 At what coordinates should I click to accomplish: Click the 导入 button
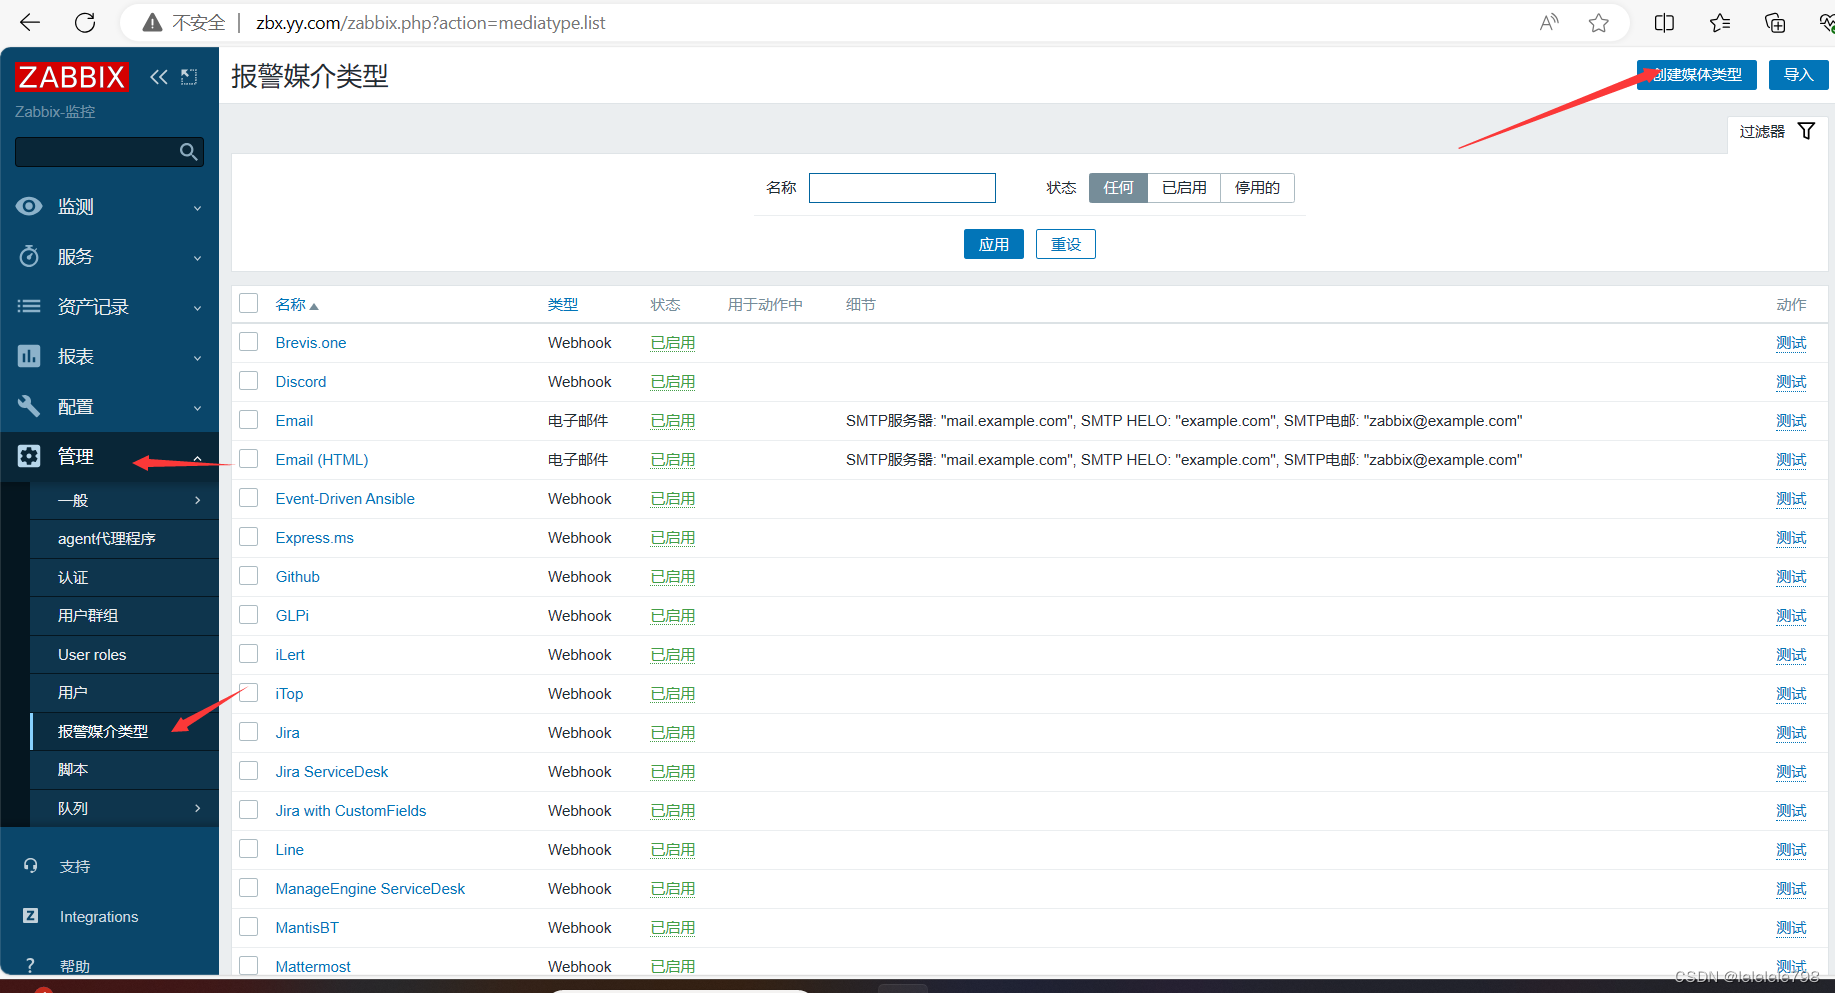click(1798, 75)
